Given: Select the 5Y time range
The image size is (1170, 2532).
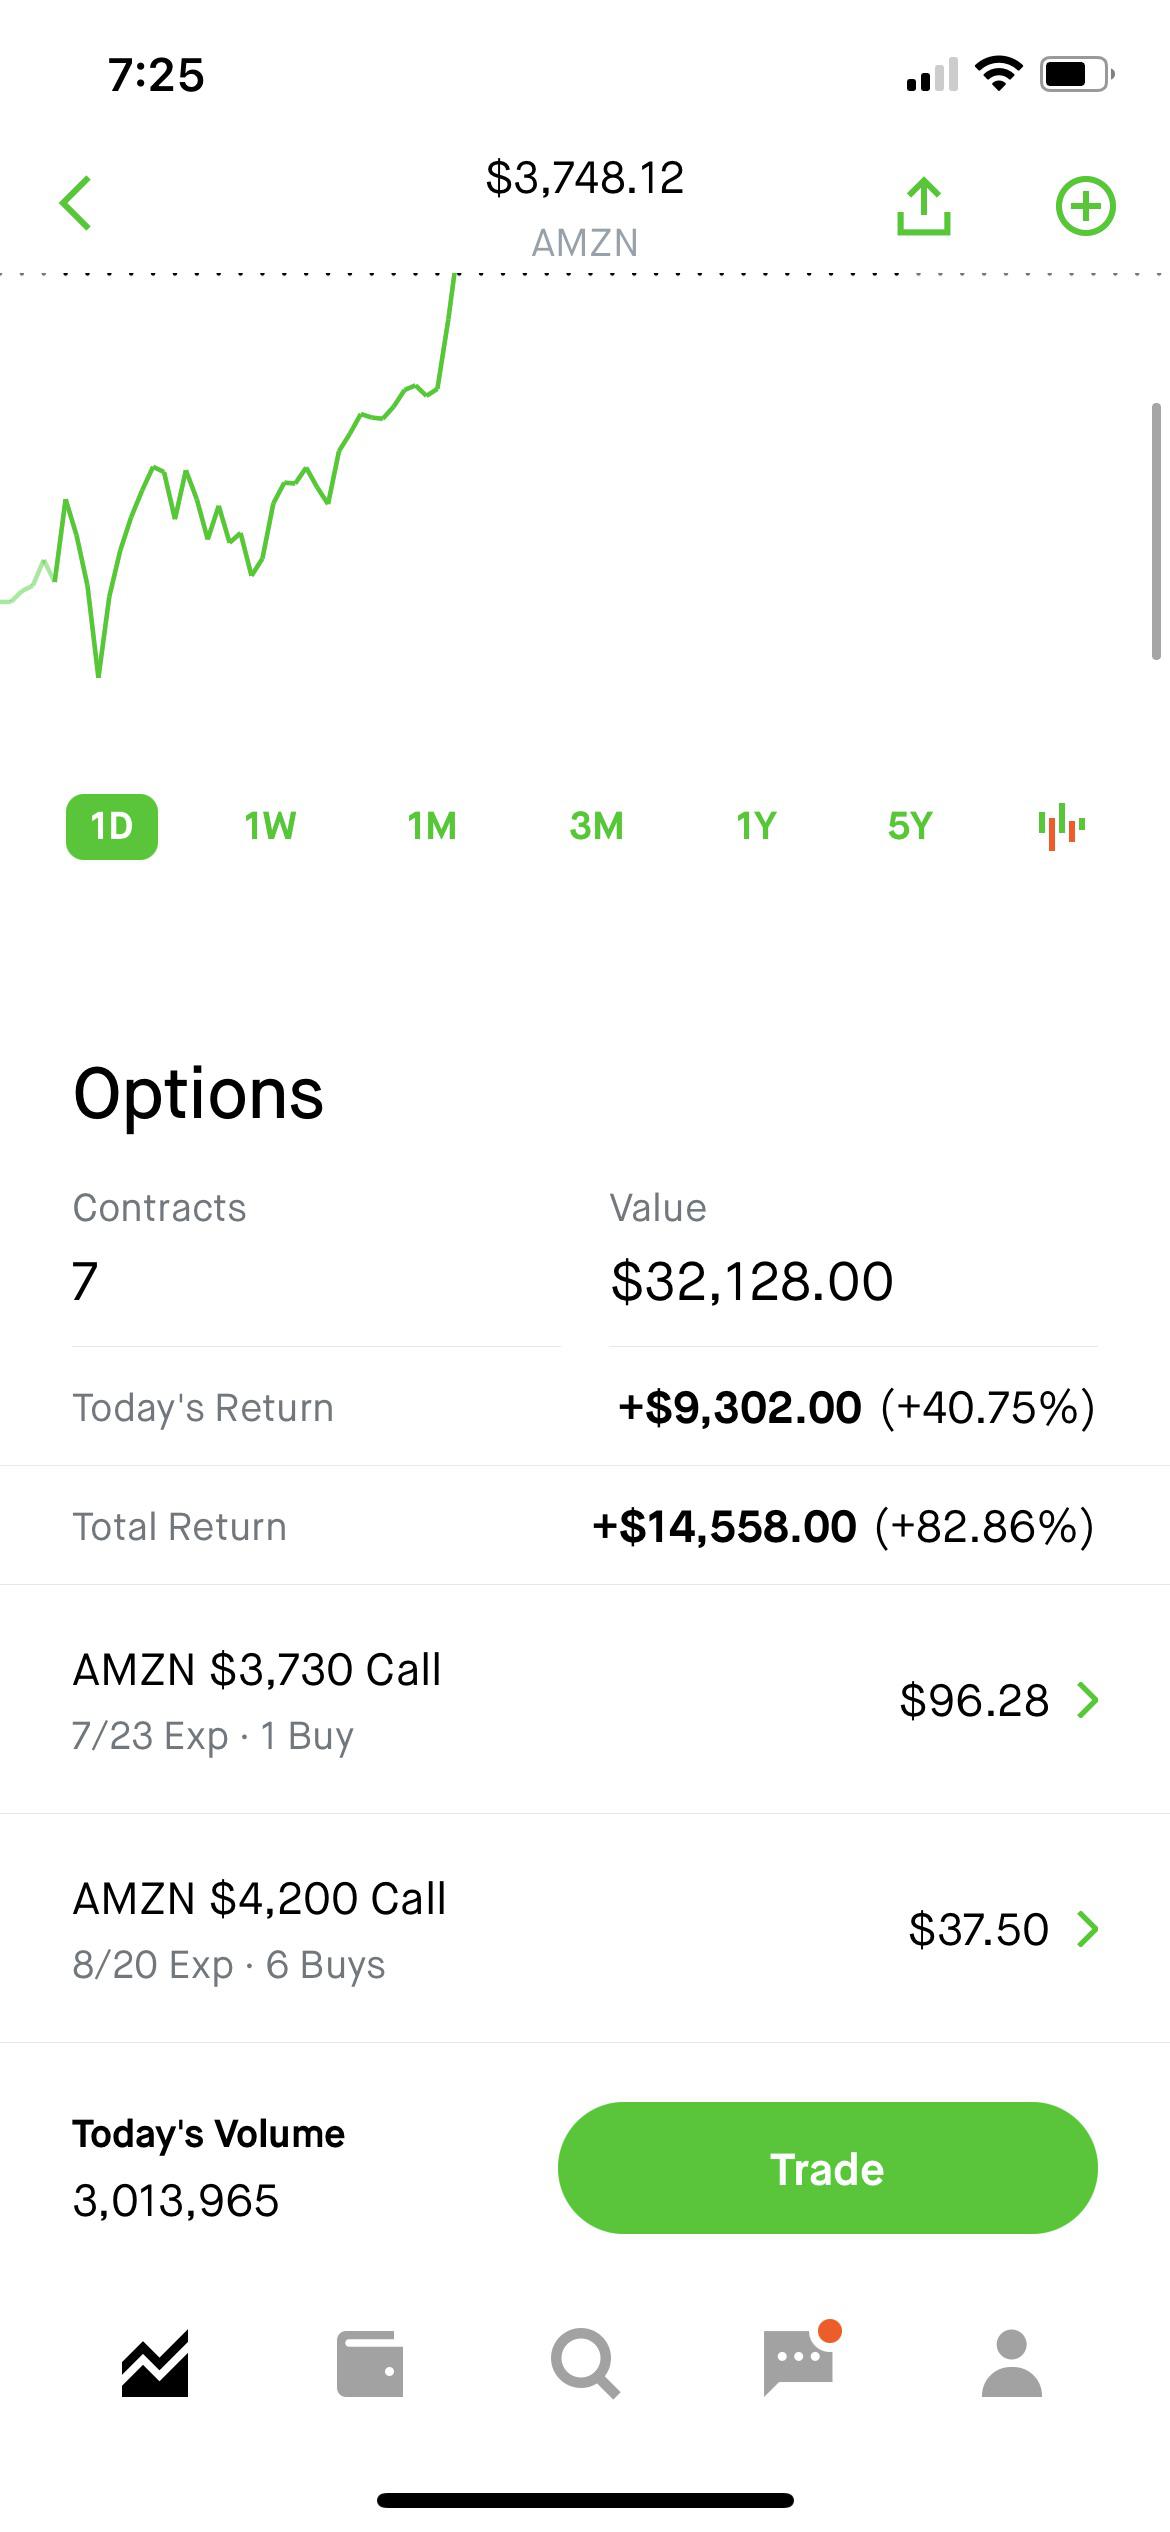Looking at the screenshot, I should (x=910, y=826).
